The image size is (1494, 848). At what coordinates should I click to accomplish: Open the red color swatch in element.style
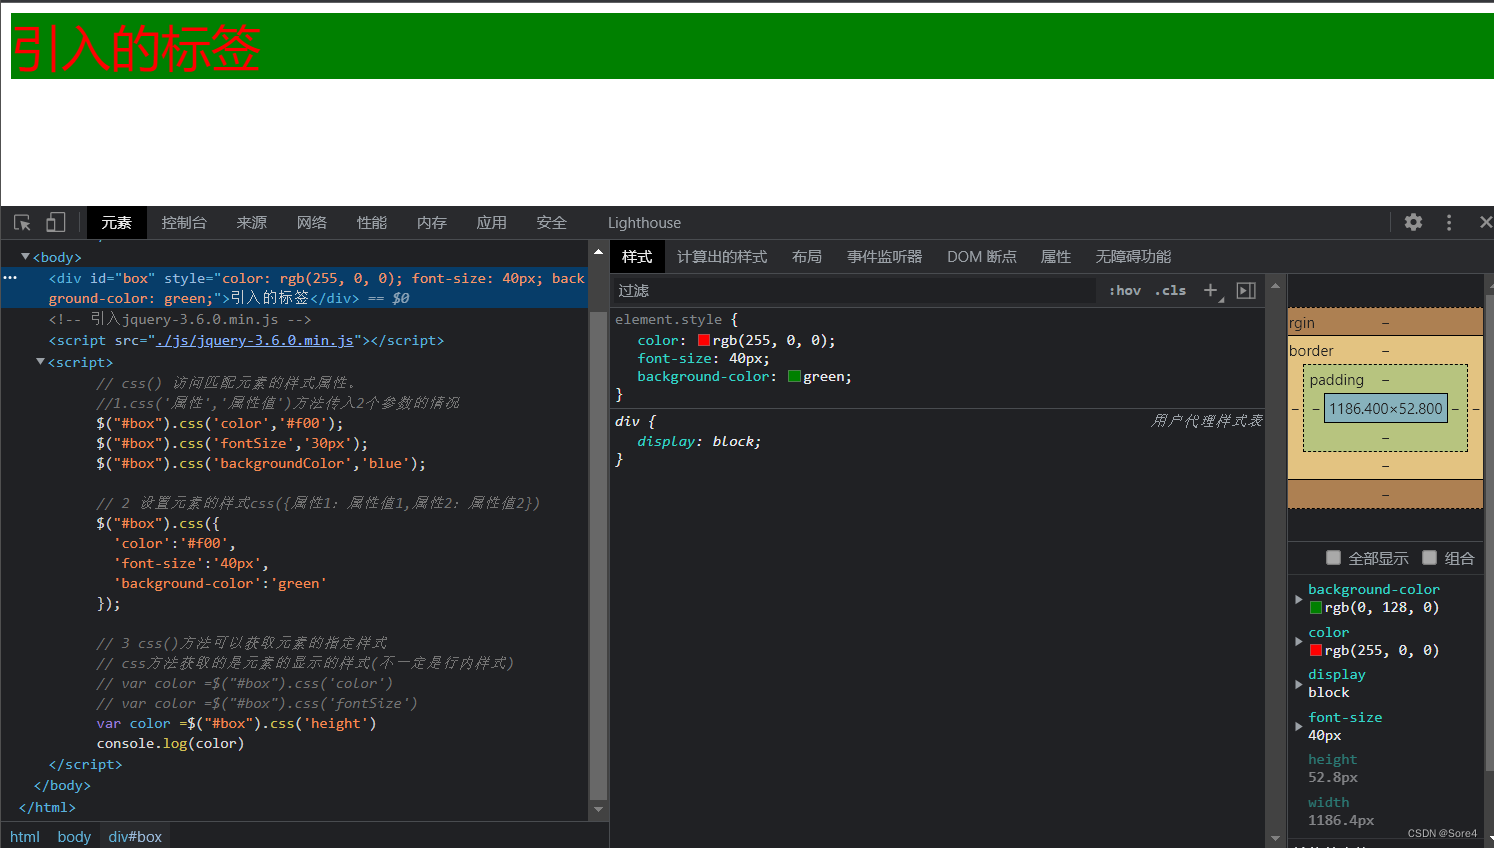pyautogui.click(x=704, y=340)
